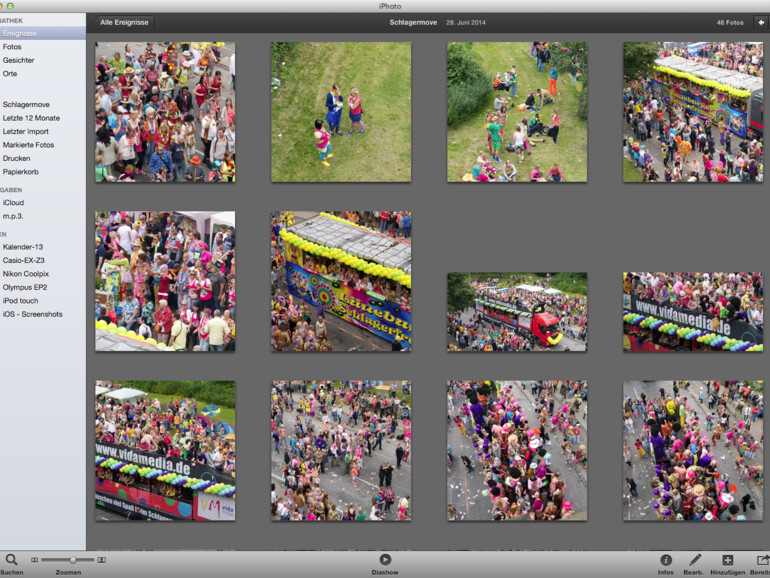Adjust the Zoomen slider knob
The width and height of the screenshot is (770, 578).
pos(73,560)
